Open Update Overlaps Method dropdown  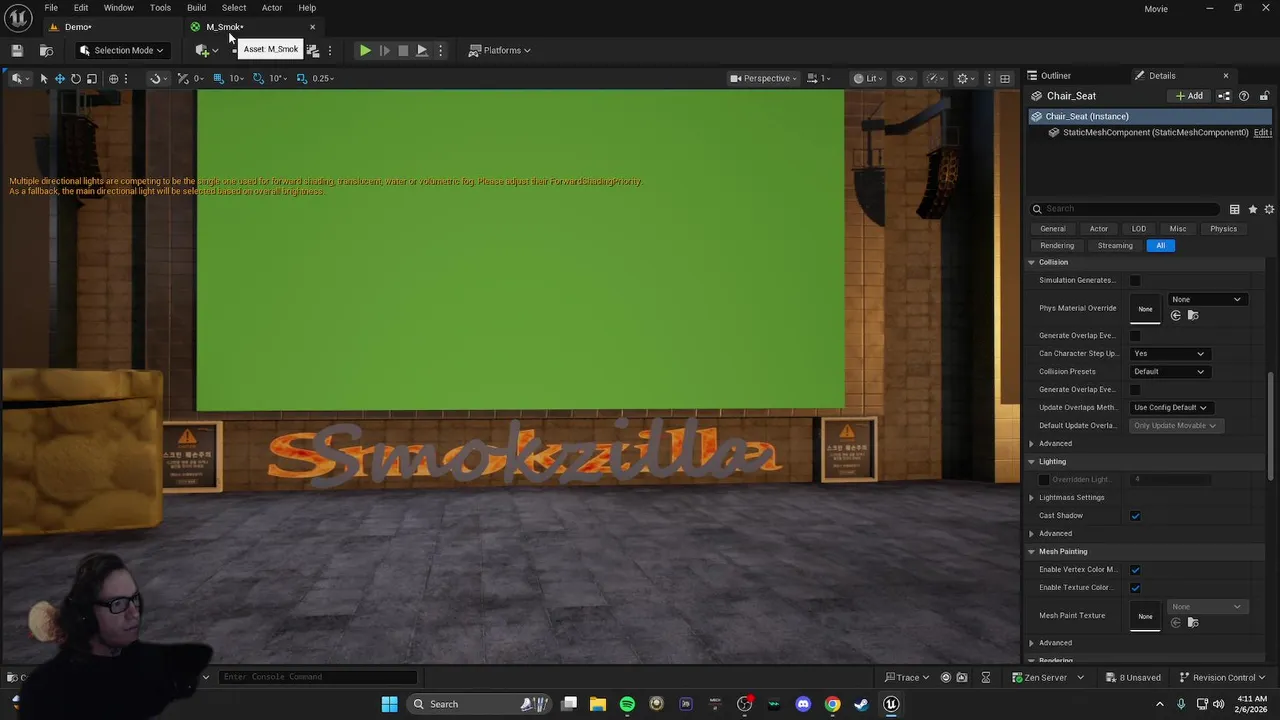1173,407
